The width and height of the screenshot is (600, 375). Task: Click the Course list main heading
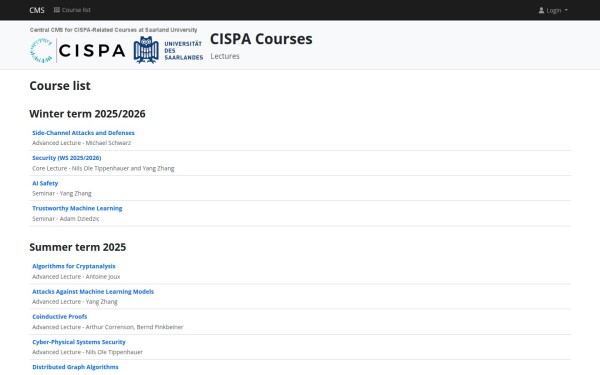coord(60,86)
